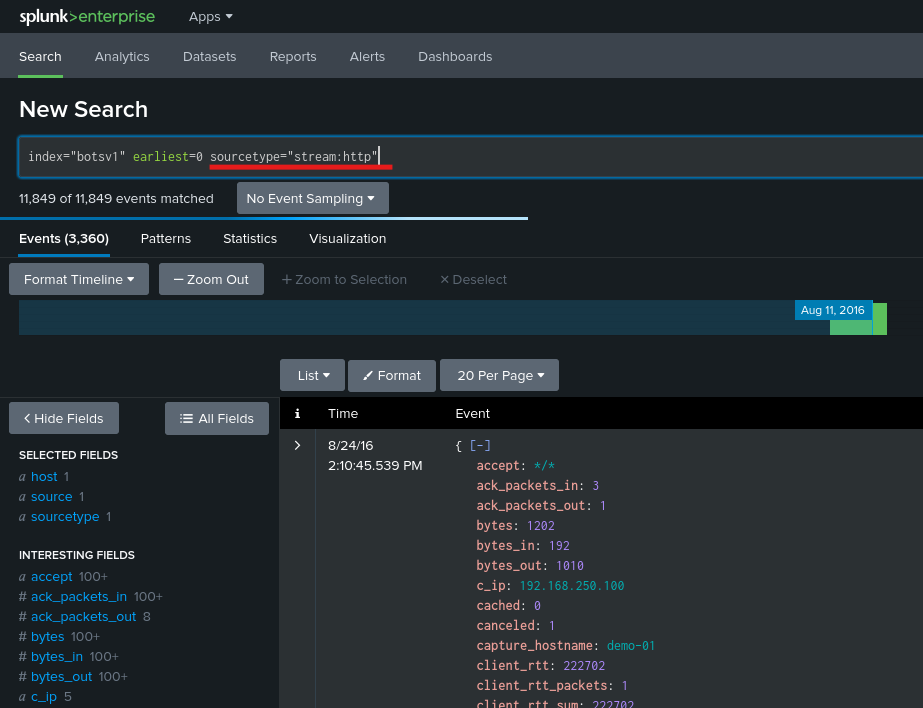Screen dimensions: 923x708
Task: Click the Deselect button
Action: pos(474,280)
